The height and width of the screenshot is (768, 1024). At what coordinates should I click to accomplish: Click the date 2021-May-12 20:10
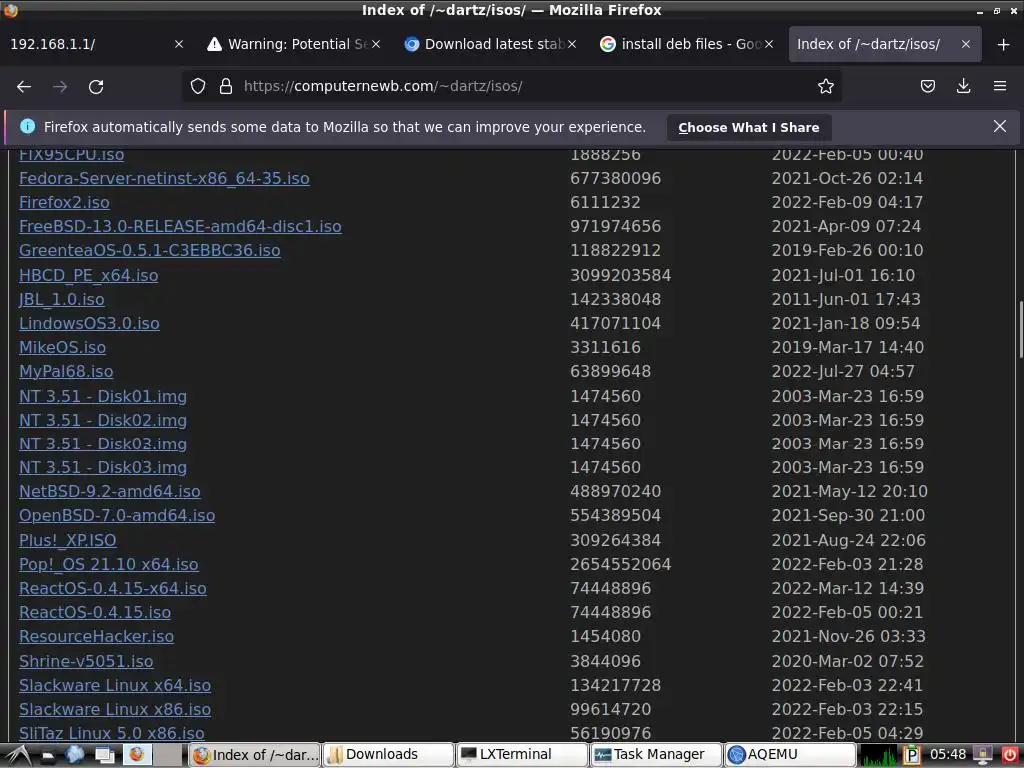(x=849, y=491)
